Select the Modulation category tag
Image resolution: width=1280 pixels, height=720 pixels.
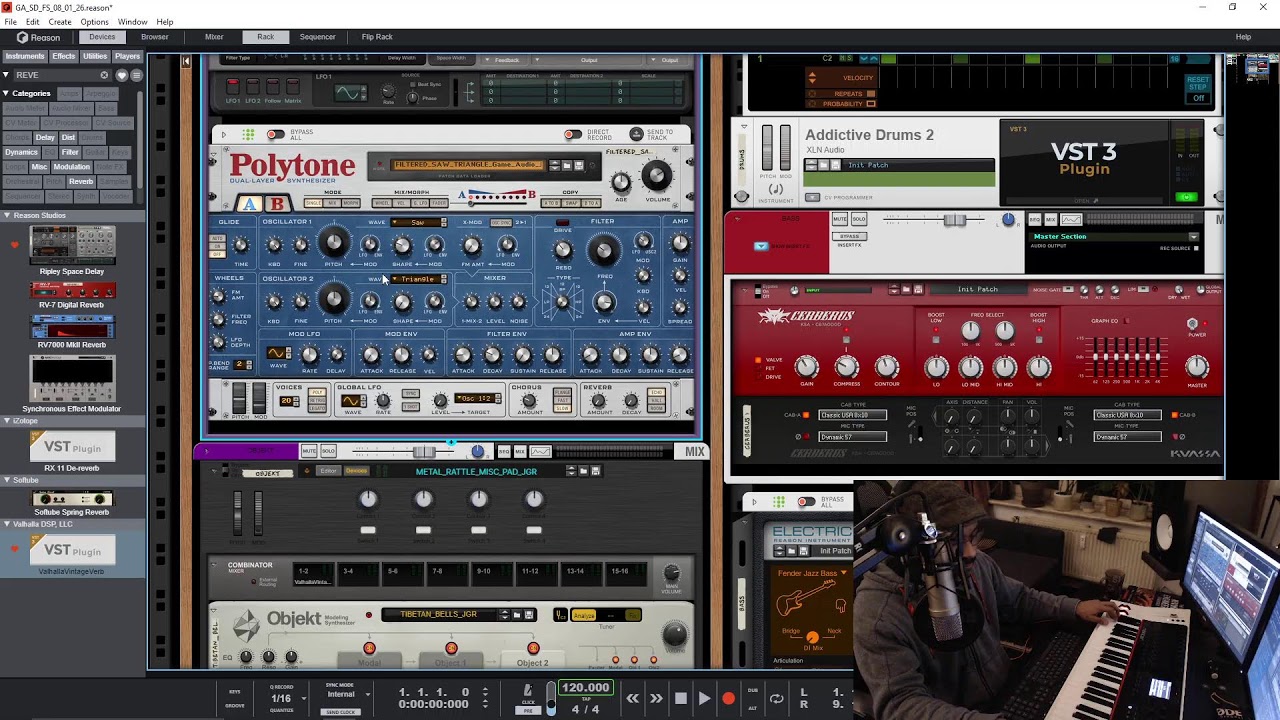(71, 167)
